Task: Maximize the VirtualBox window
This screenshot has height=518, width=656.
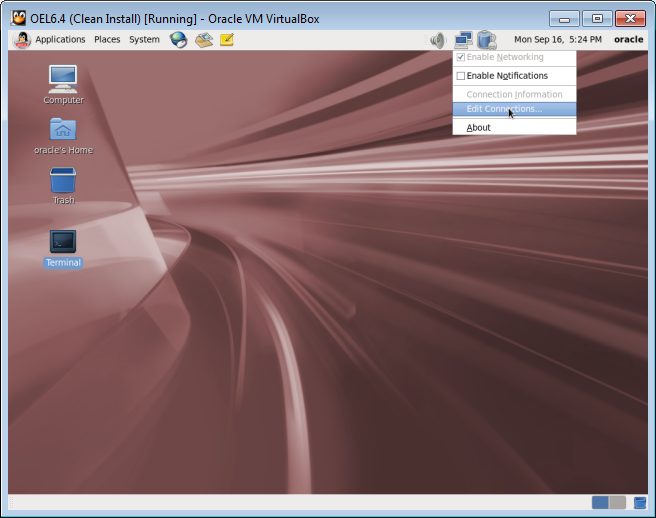Action: pos(597,19)
